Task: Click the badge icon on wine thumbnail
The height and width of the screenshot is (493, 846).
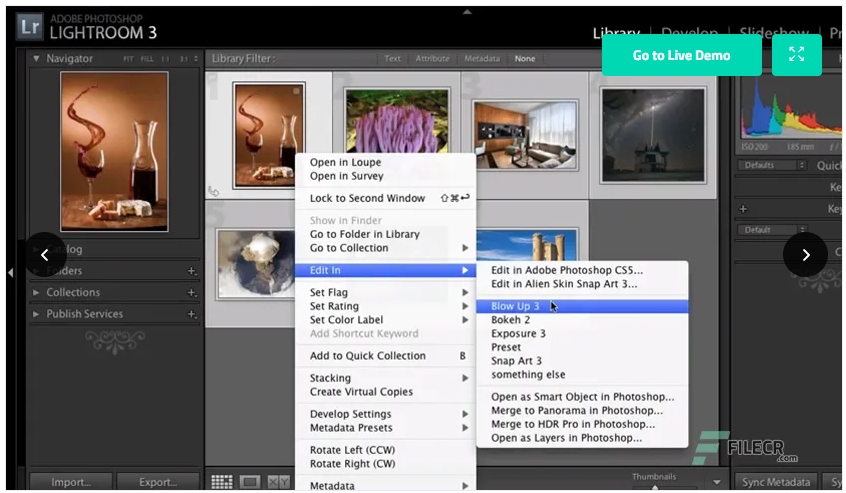Action: (x=214, y=191)
